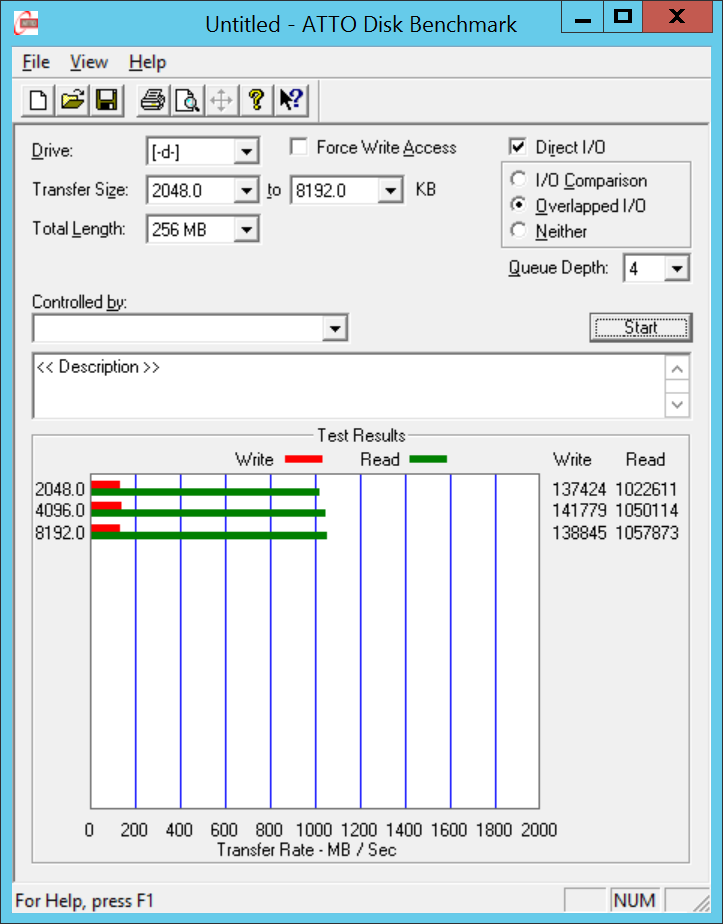Click the grayed move arrows toolbar icon
This screenshot has width=723, height=924.
[222, 100]
